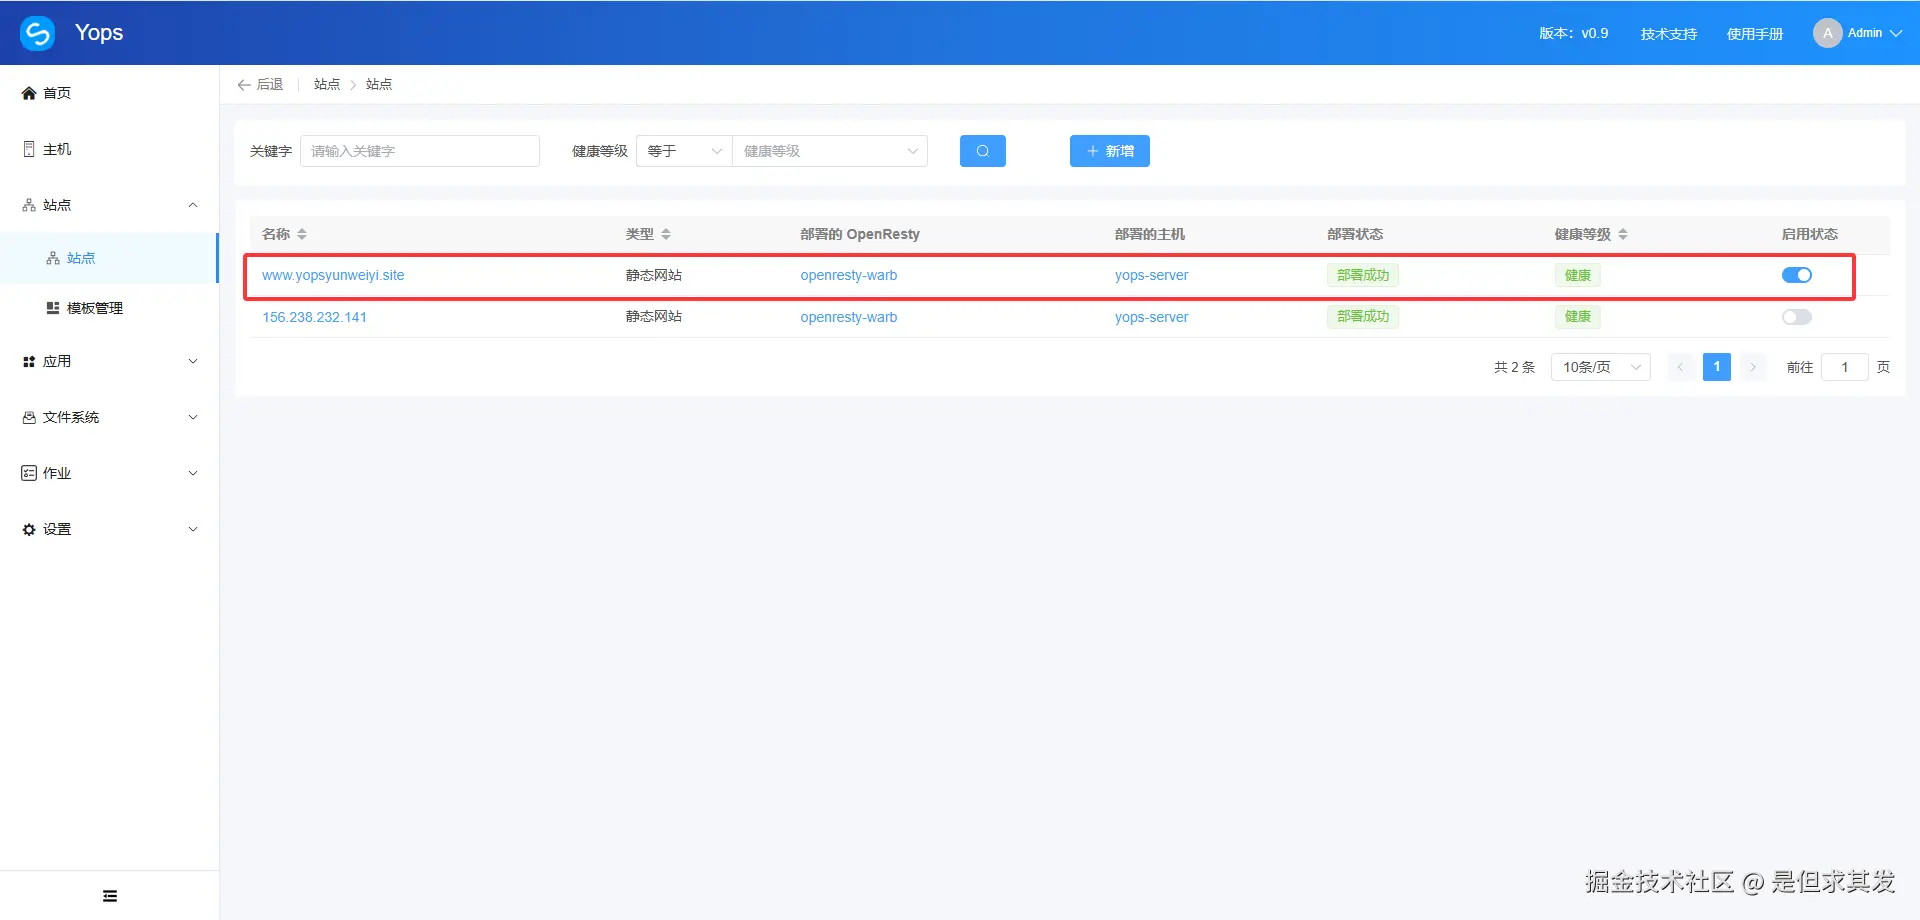The image size is (1920, 920).
Task: Collapse sidebar using bottom hamburger toggle
Action: point(109,894)
